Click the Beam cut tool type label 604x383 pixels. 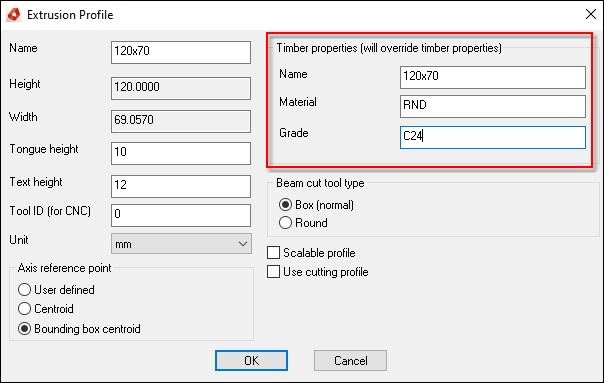320,183
